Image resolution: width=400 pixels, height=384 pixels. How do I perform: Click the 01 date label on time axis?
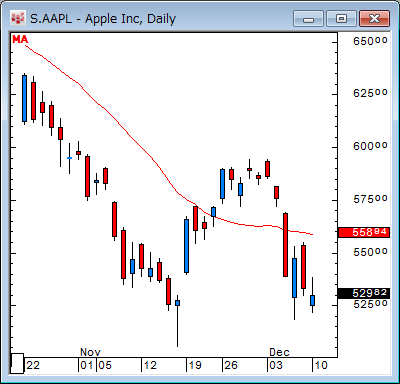tap(87, 366)
